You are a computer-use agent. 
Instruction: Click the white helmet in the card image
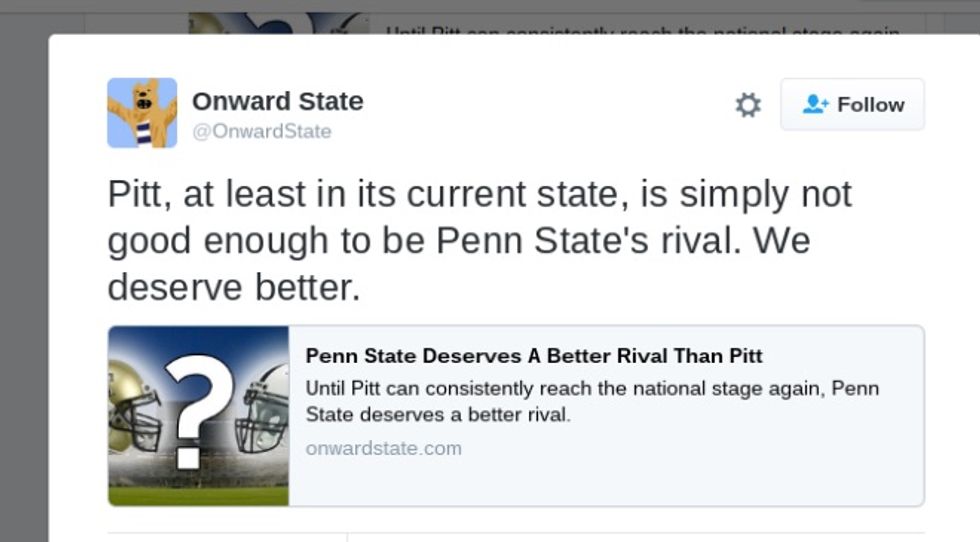(264, 412)
